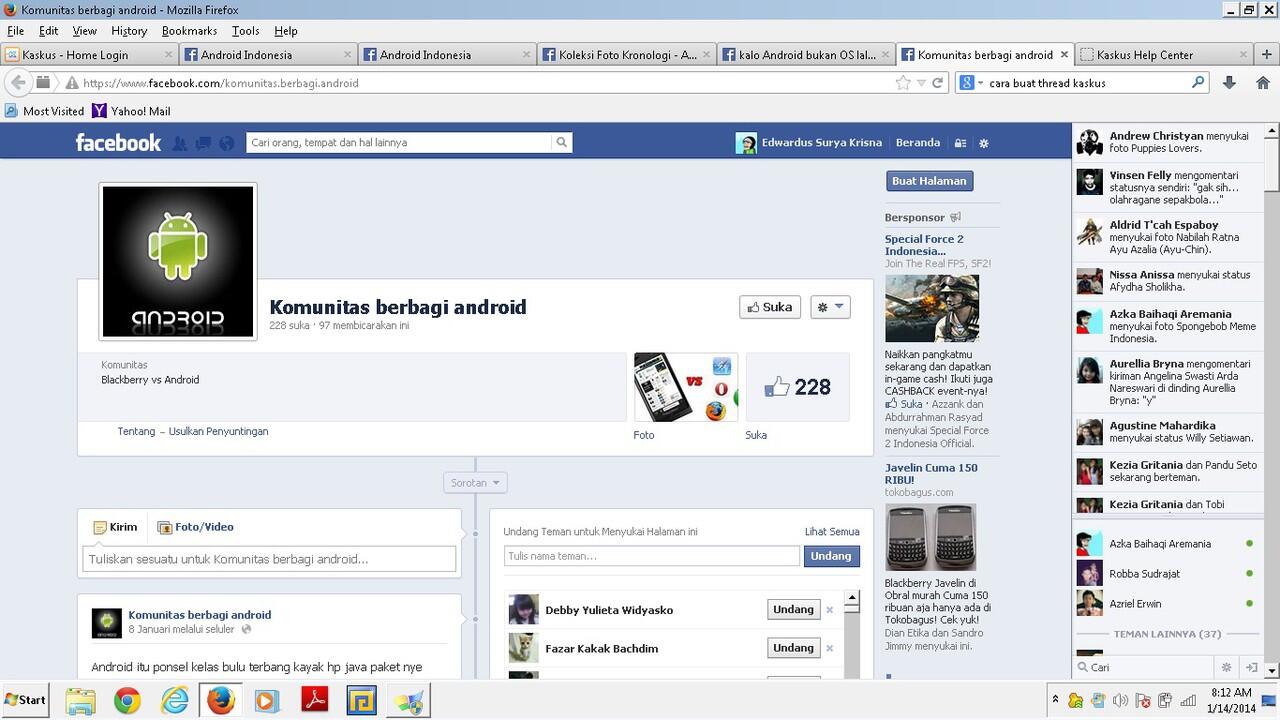Open Facebook friend requests icon
The height and width of the screenshot is (720, 1280).
tap(180, 143)
